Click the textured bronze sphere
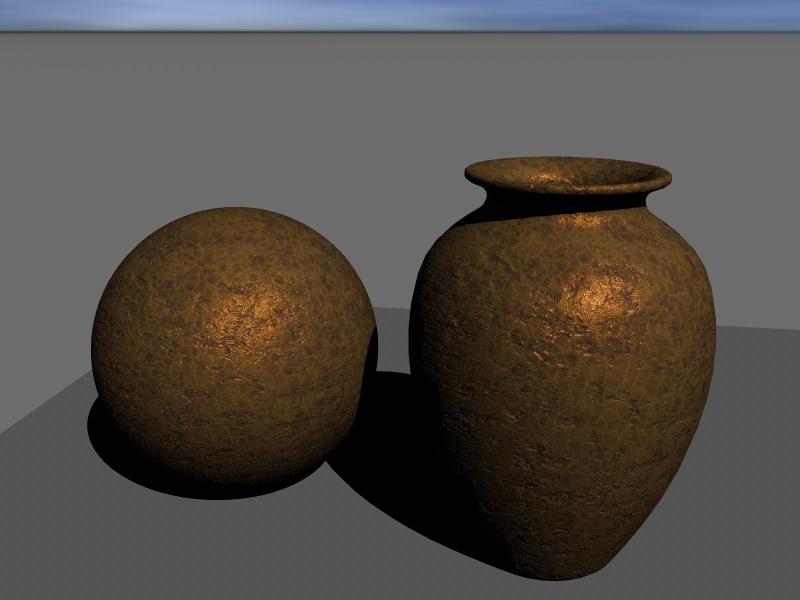This screenshot has width=800, height=600. pos(234,353)
